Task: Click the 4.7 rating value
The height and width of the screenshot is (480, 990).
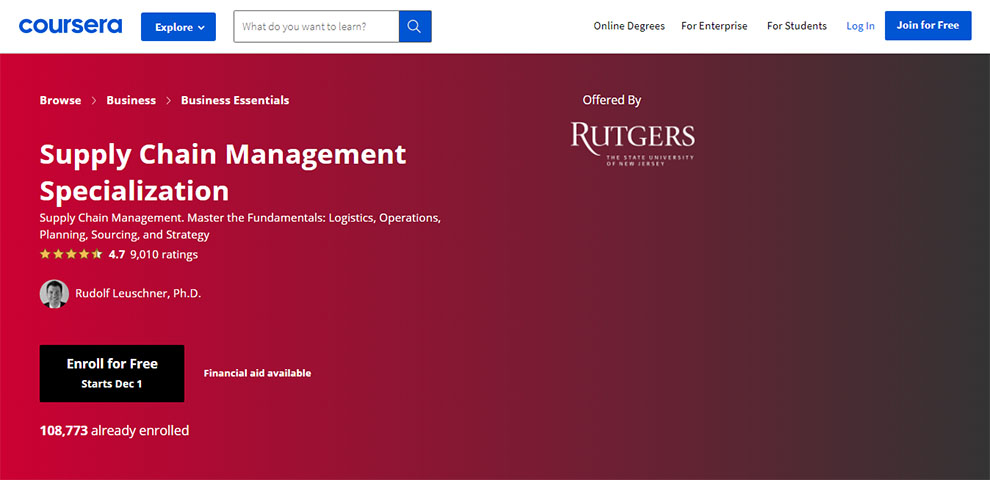Action: [x=117, y=255]
